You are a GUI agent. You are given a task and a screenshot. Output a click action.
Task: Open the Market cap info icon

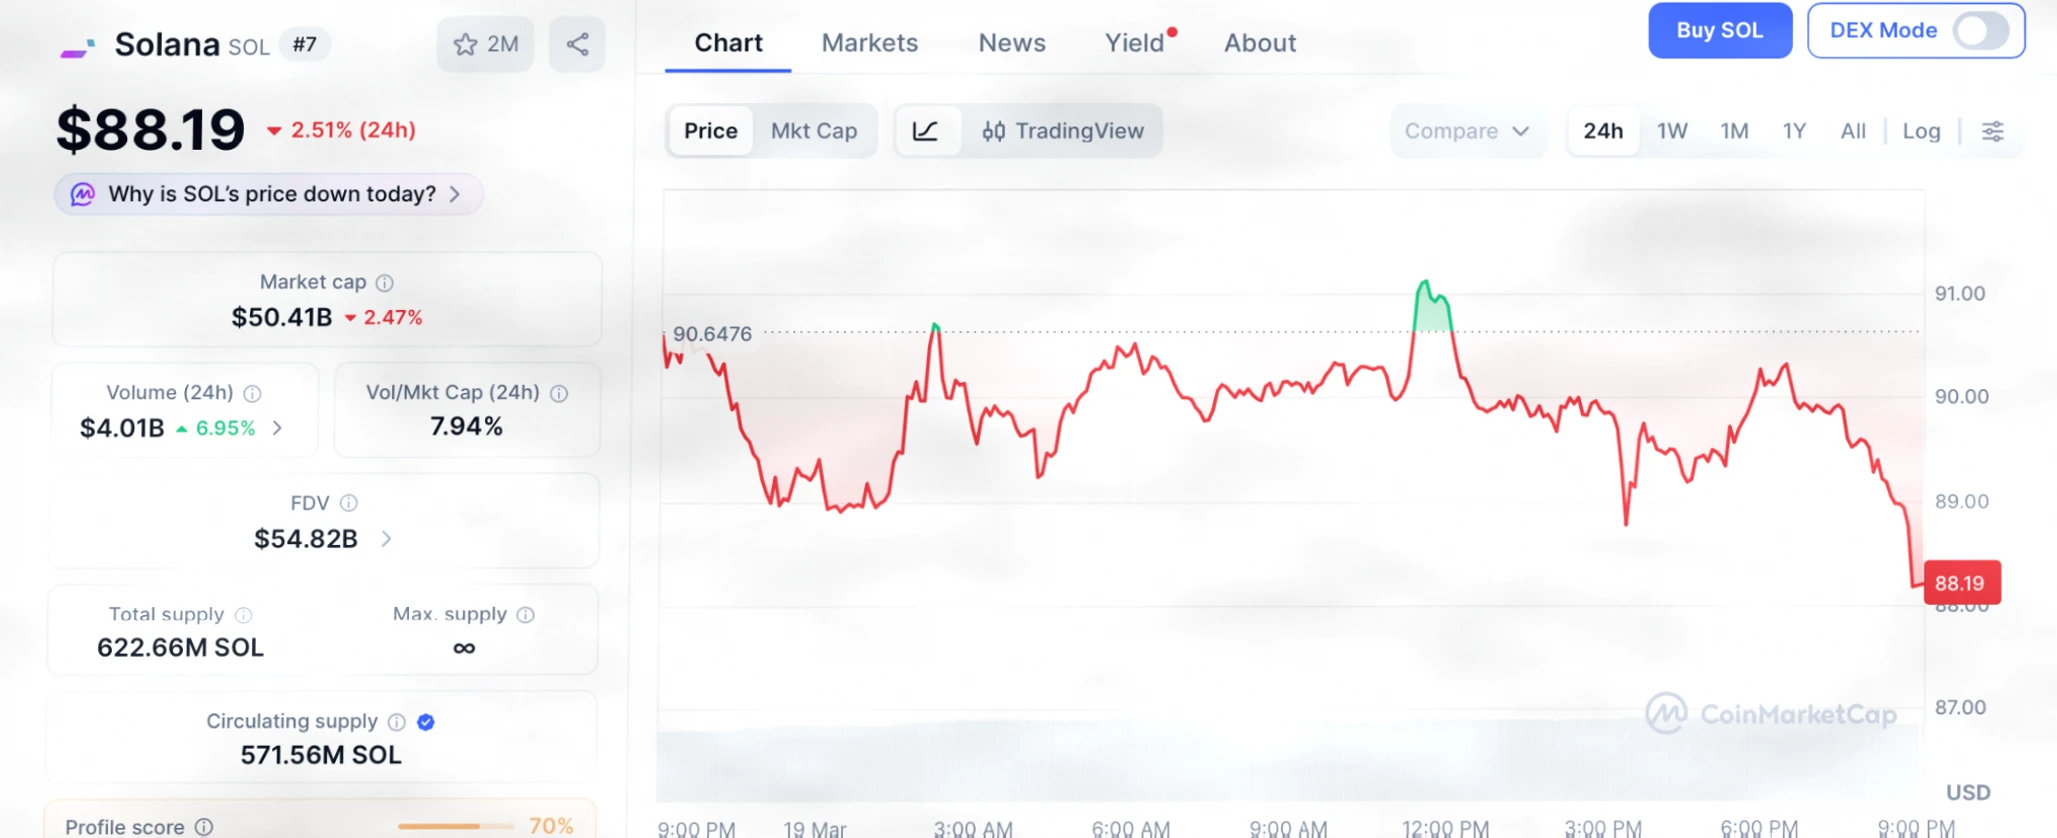click(x=384, y=283)
